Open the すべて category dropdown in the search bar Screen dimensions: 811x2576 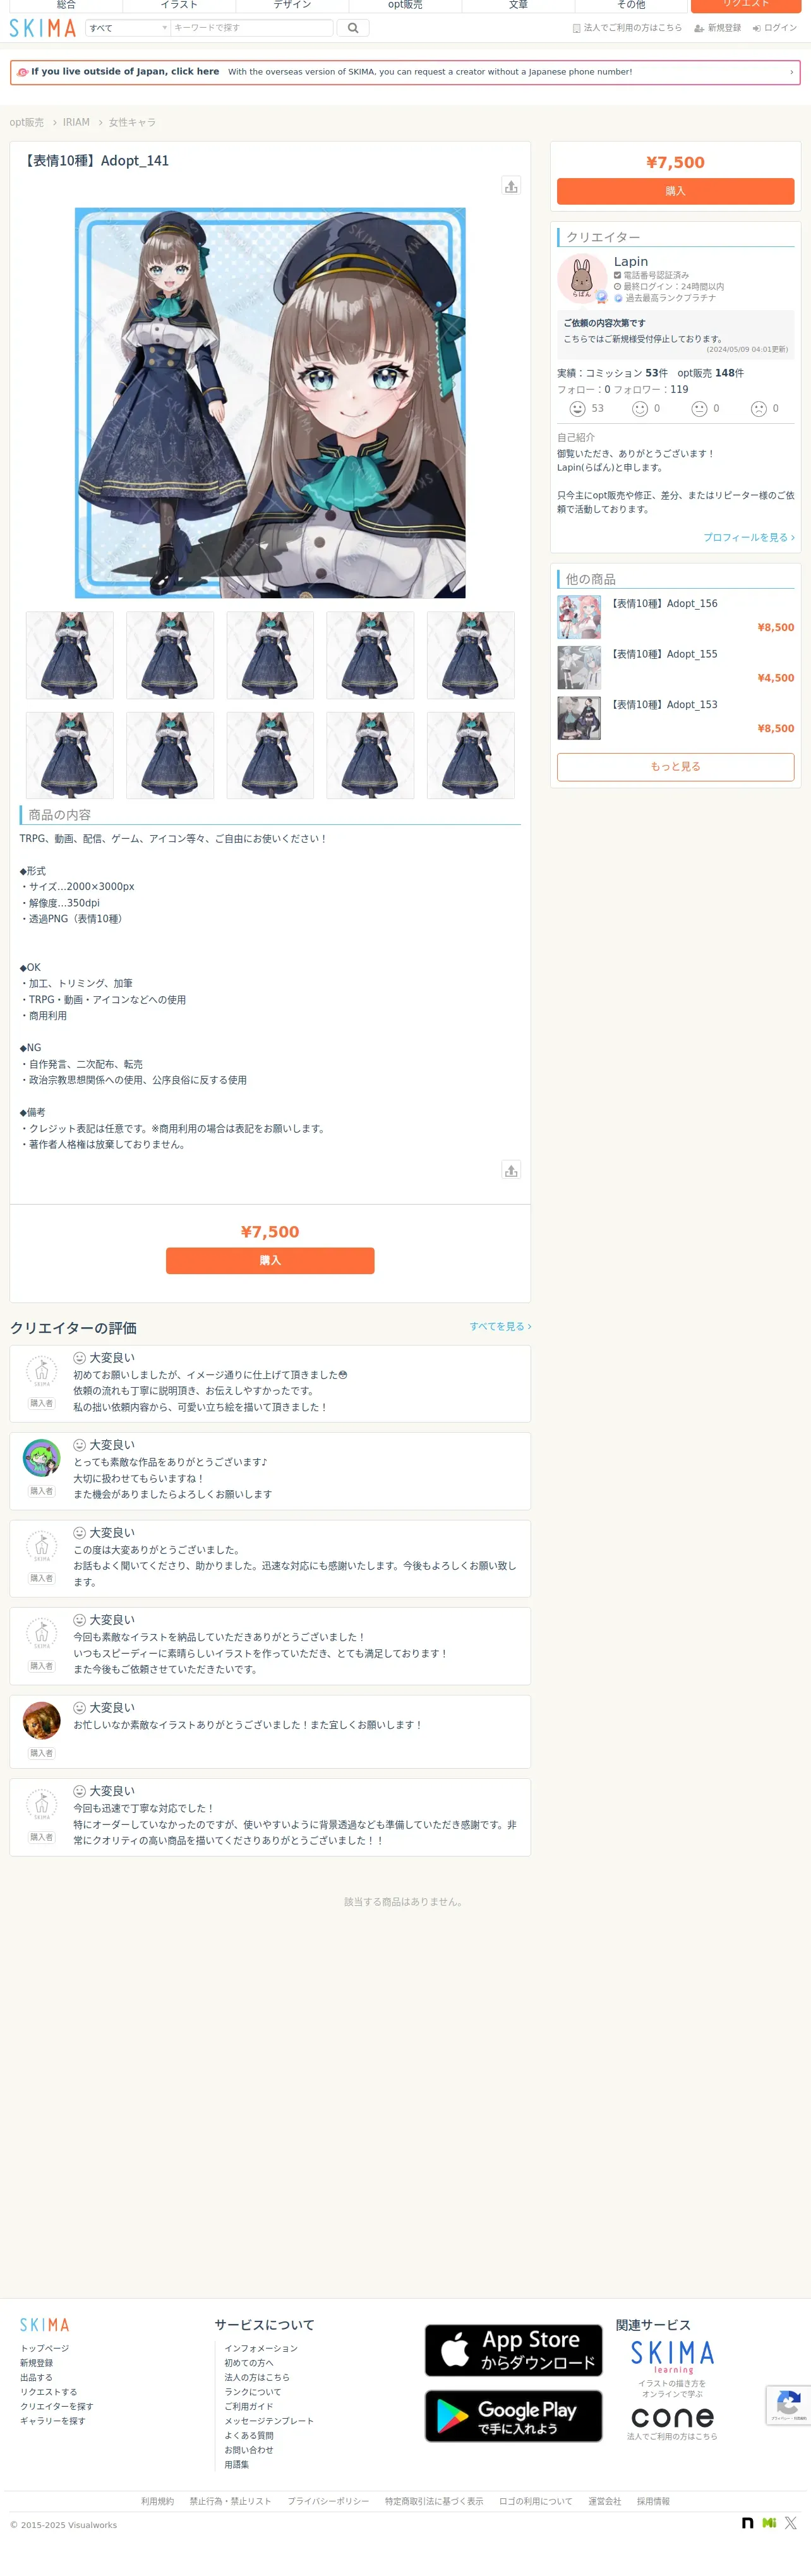pyautogui.click(x=128, y=28)
